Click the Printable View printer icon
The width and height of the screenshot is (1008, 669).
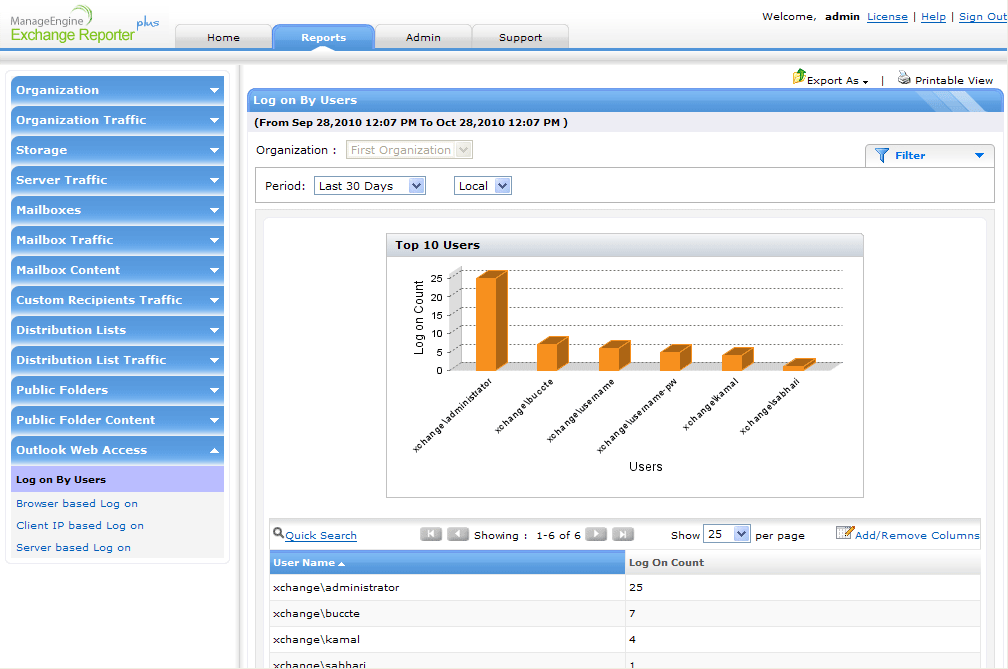904,78
